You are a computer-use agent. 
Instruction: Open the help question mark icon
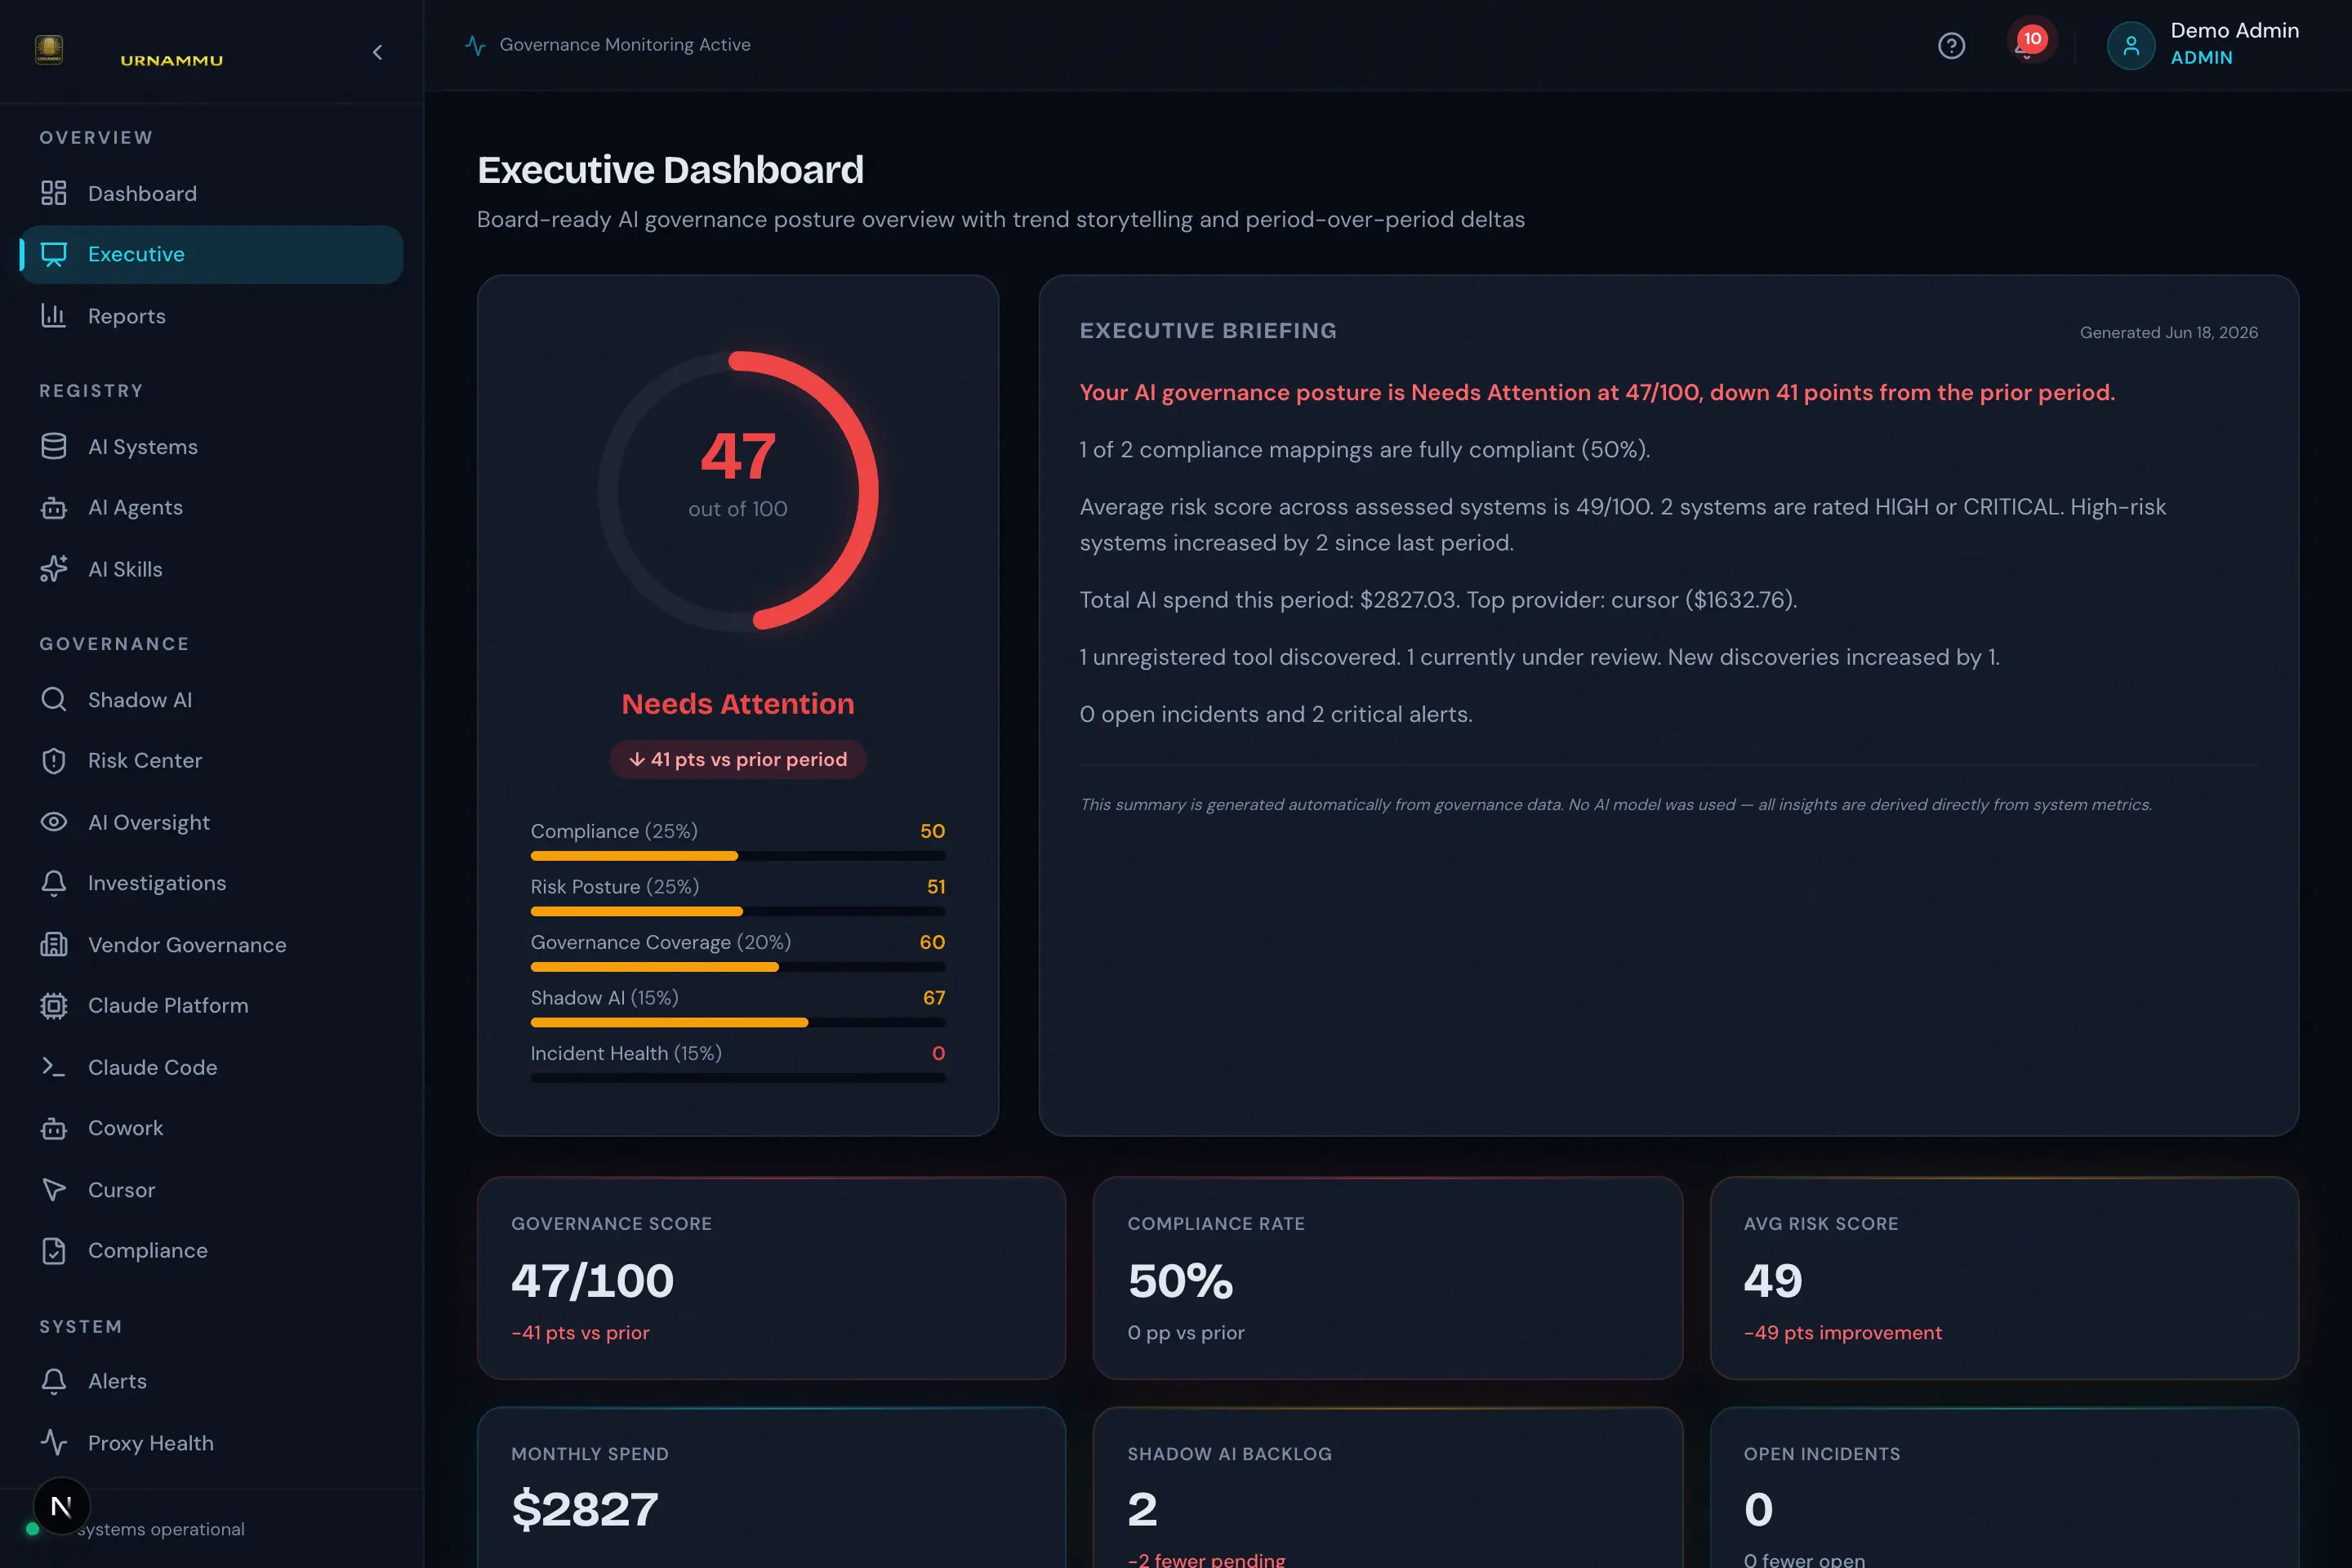(1951, 46)
